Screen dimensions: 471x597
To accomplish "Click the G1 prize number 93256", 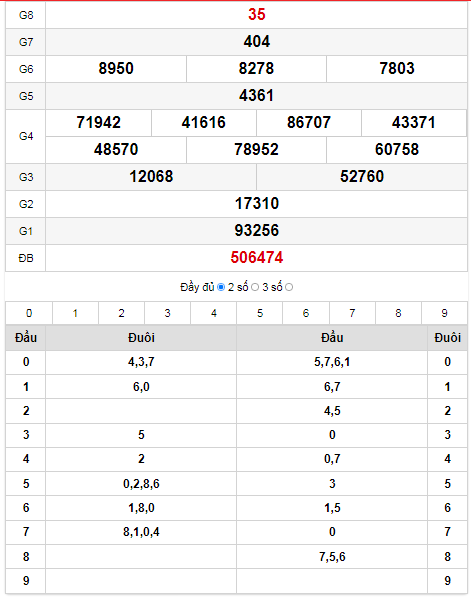I will pyautogui.click(x=257, y=231).
